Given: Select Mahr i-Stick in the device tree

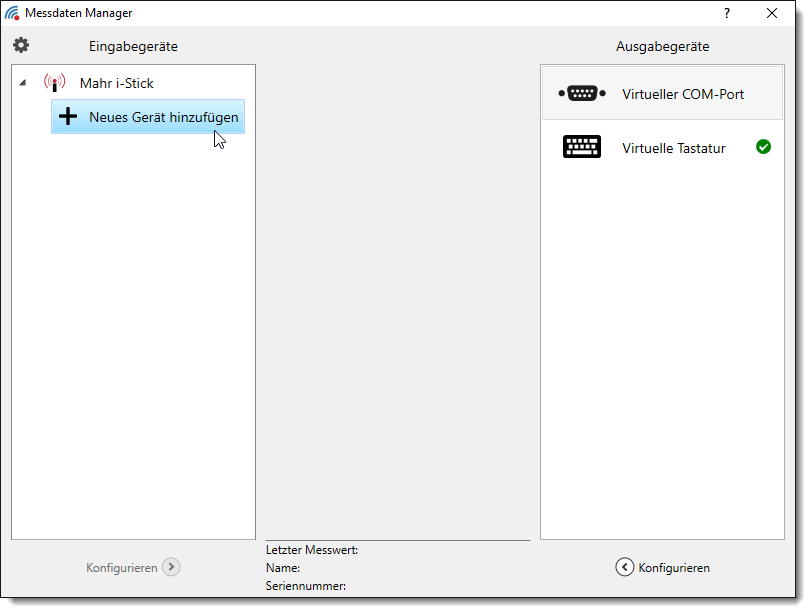Looking at the screenshot, I should (116, 83).
